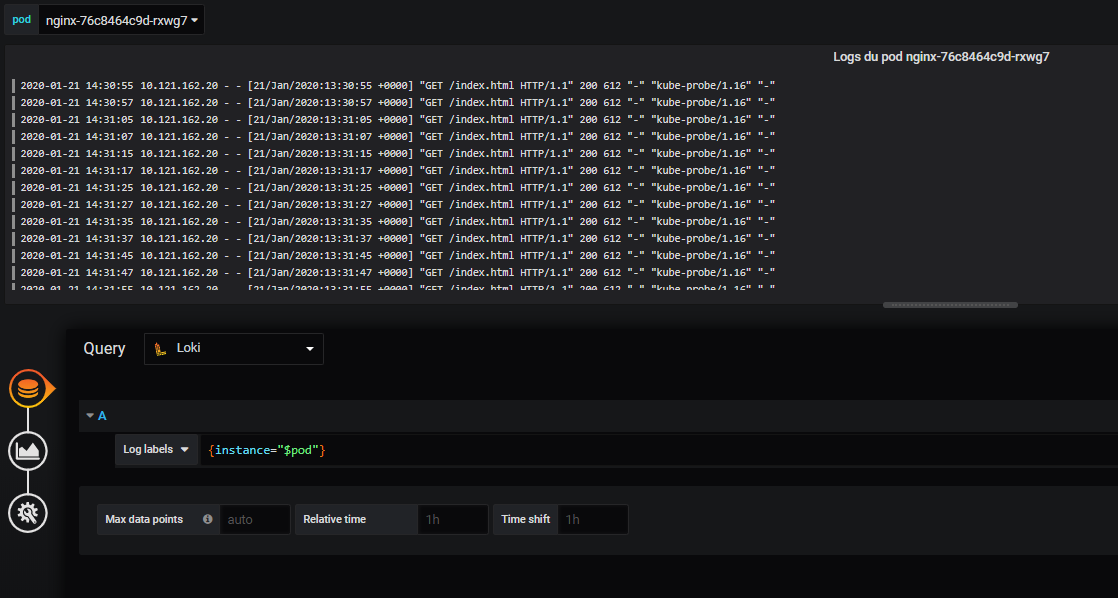Click log line at 14:31:27
1118x598 pixels.
coord(397,205)
